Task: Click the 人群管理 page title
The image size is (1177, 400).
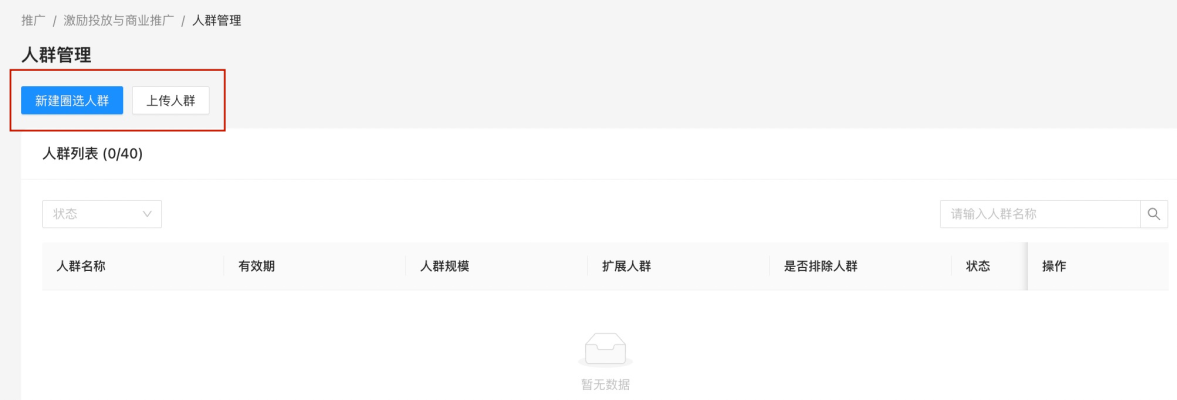Action: click(56, 56)
